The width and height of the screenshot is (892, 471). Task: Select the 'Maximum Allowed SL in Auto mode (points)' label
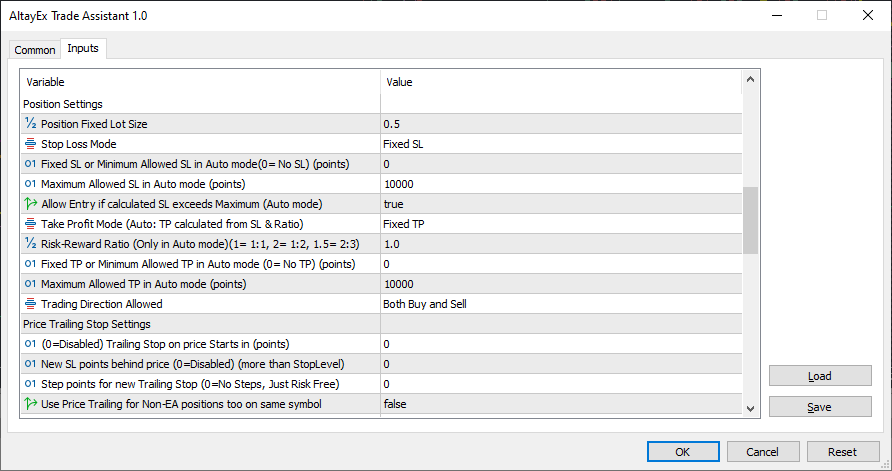tap(143, 184)
